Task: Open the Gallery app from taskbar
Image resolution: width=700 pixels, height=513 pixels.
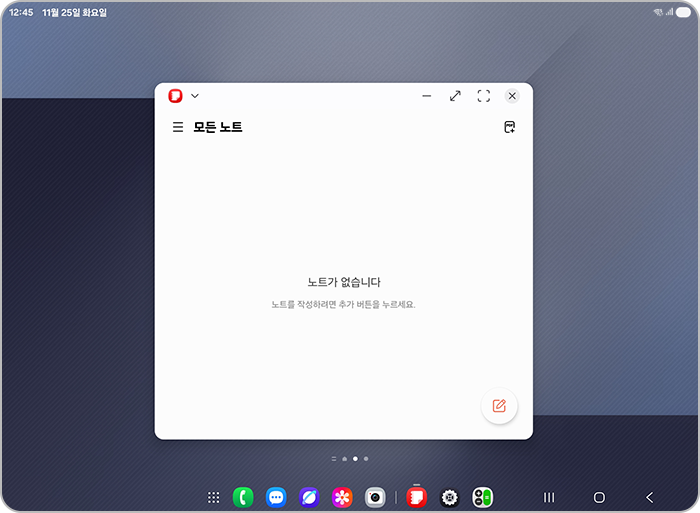Action: point(342,497)
